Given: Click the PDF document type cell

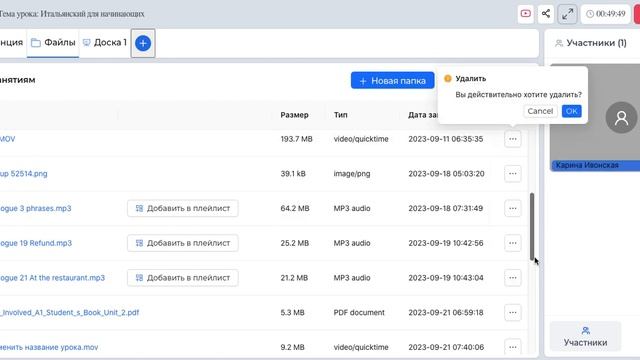Looking at the screenshot, I should (x=359, y=312).
